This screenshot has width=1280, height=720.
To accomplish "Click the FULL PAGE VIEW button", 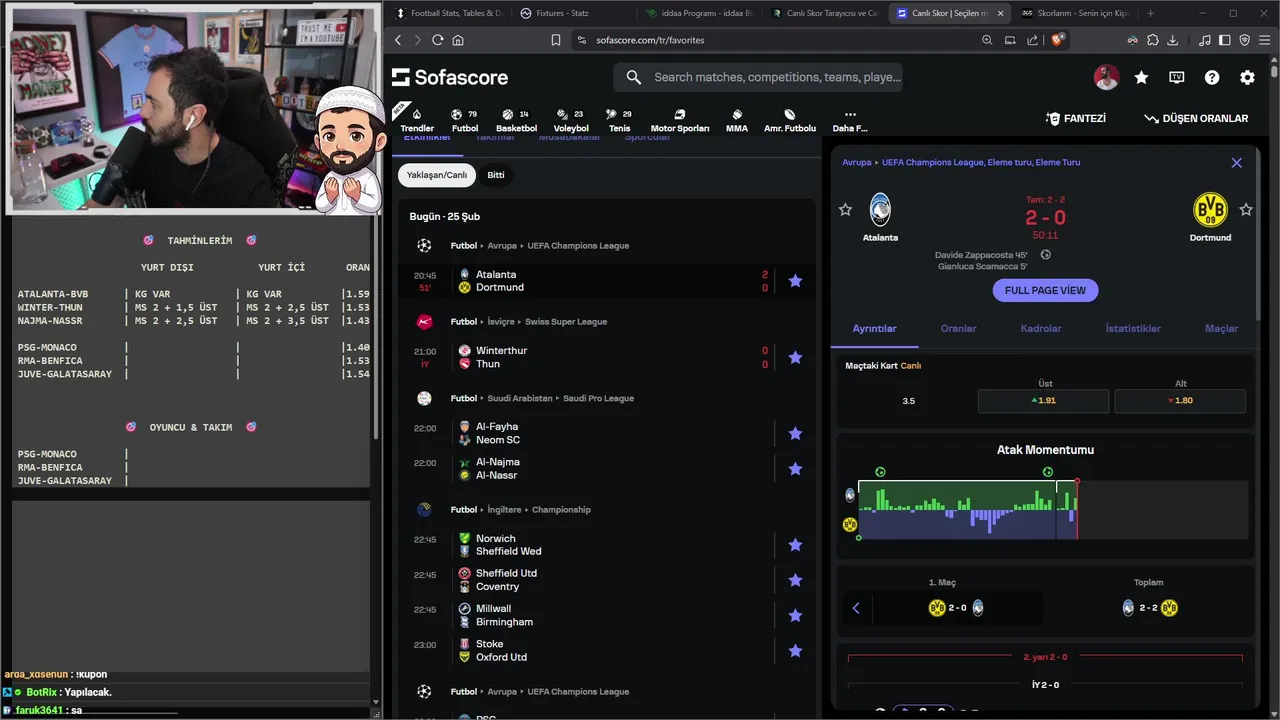I will coord(1045,290).
